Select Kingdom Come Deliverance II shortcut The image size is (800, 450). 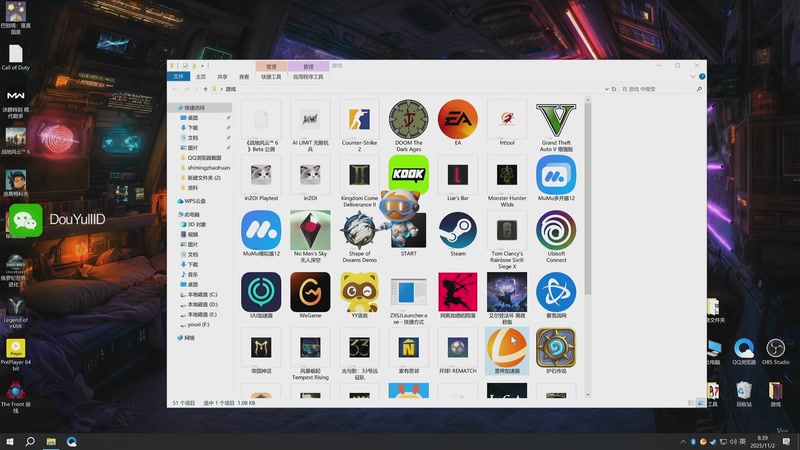[x=359, y=181]
